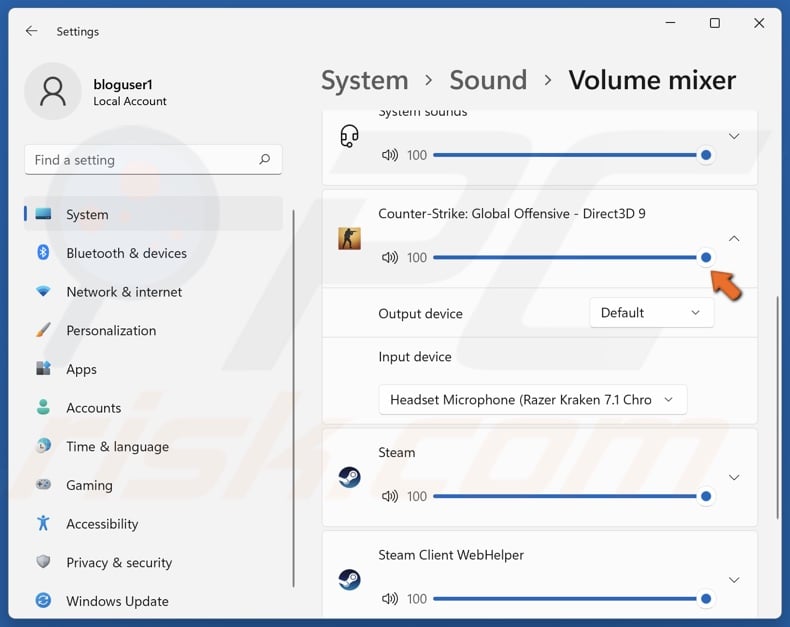Mute System sounds via speaker icon
Image resolution: width=790 pixels, height=627 pixels.
point(389,155)
